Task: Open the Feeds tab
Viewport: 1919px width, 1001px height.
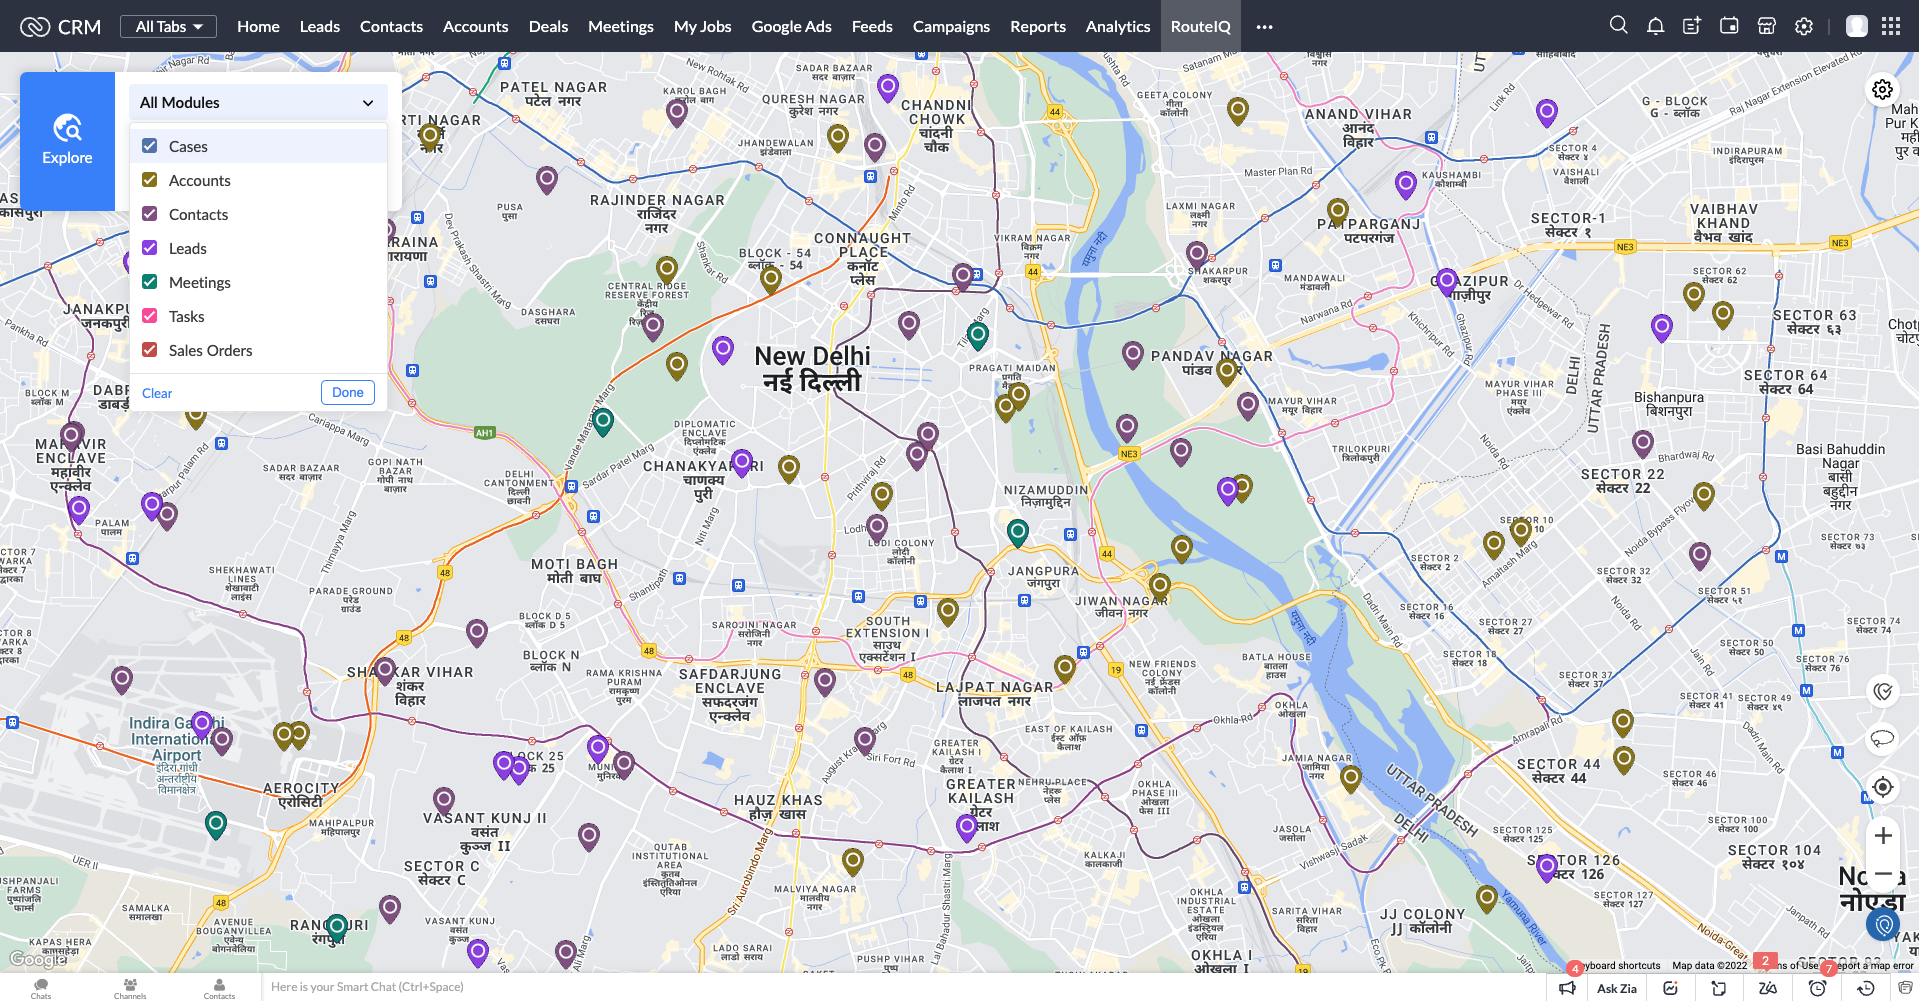Action: point(872,27)
